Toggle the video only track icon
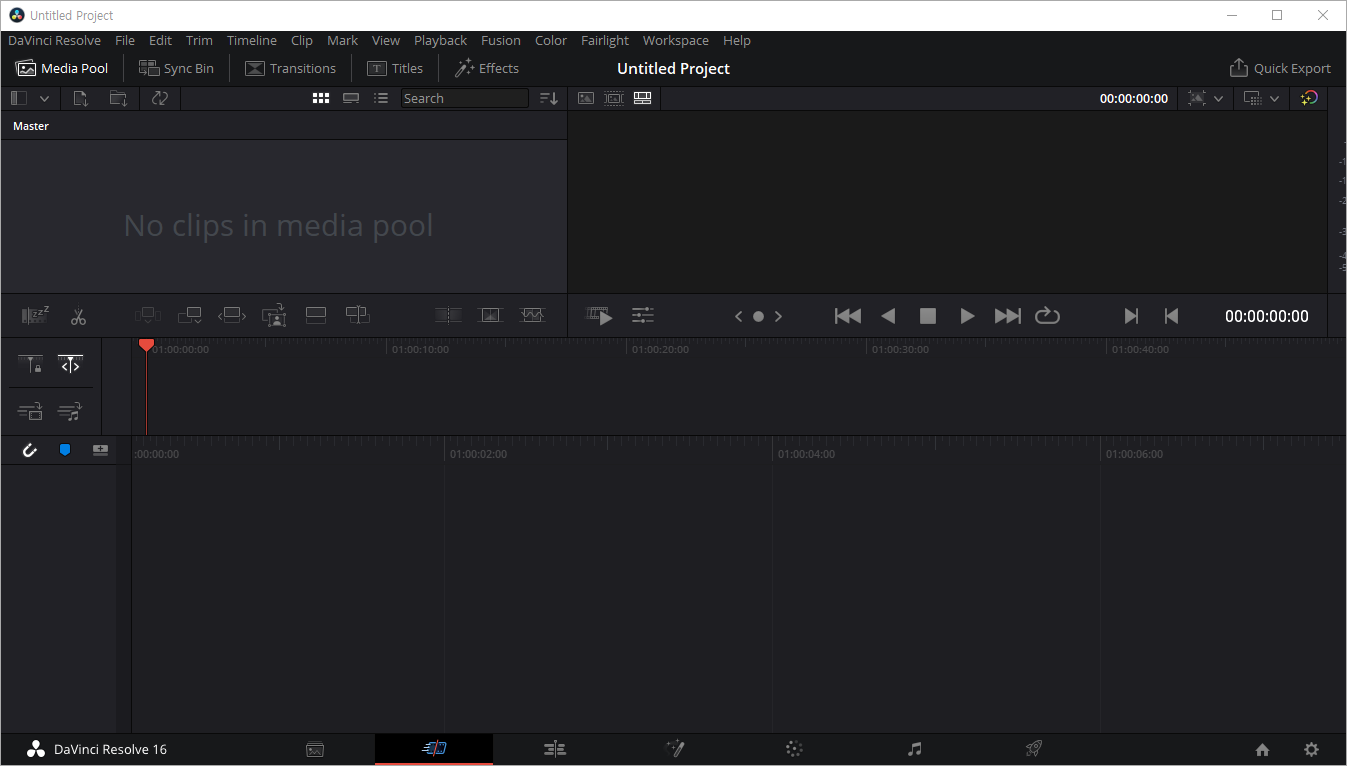 click(30, 411)
